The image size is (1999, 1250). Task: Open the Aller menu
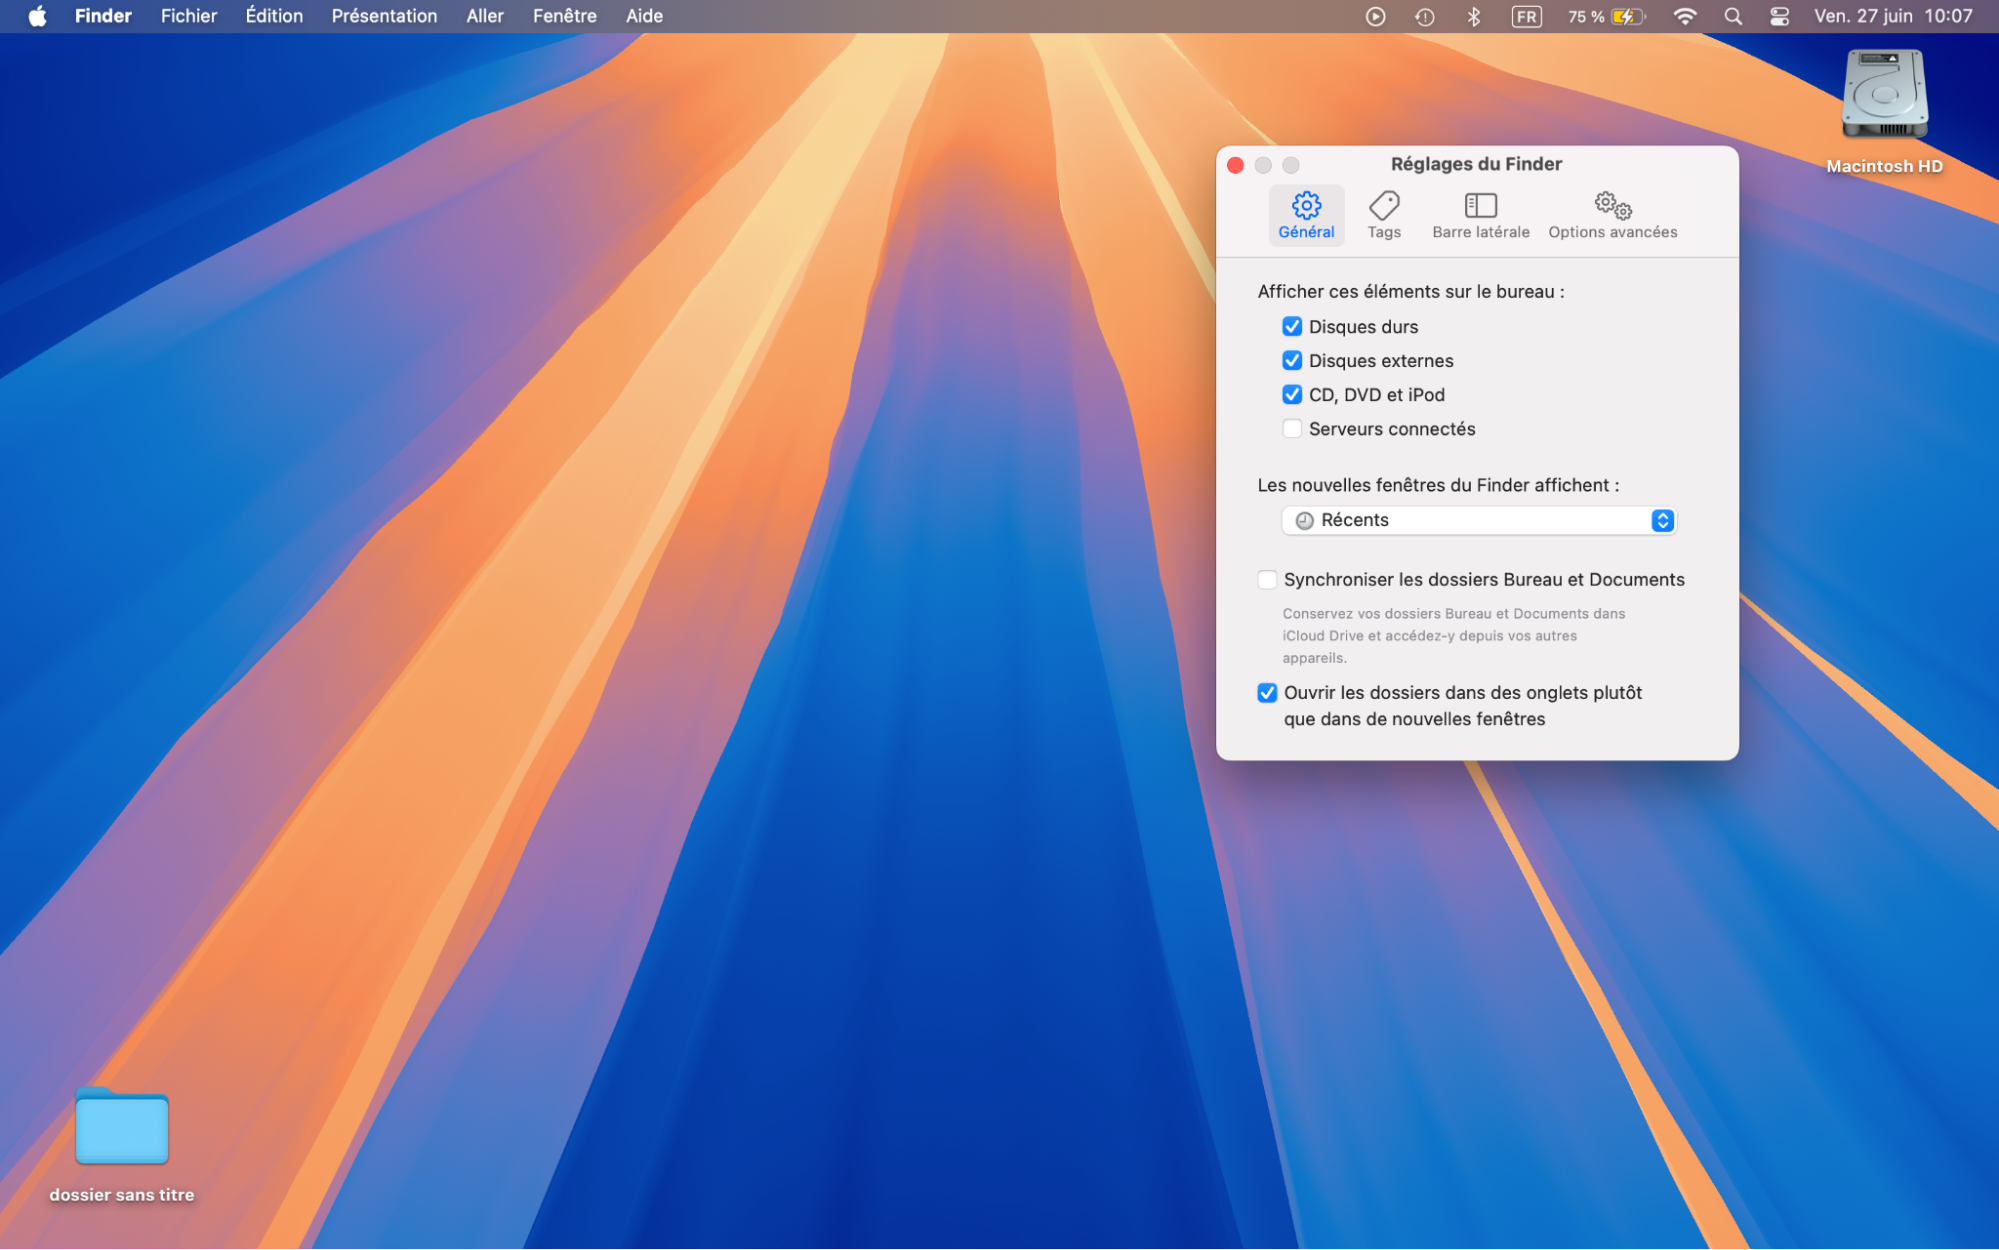(484, 16)
